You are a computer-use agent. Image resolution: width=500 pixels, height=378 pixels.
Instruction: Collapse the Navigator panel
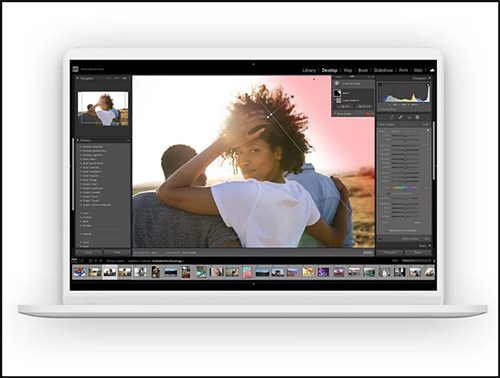pos(77,78)
